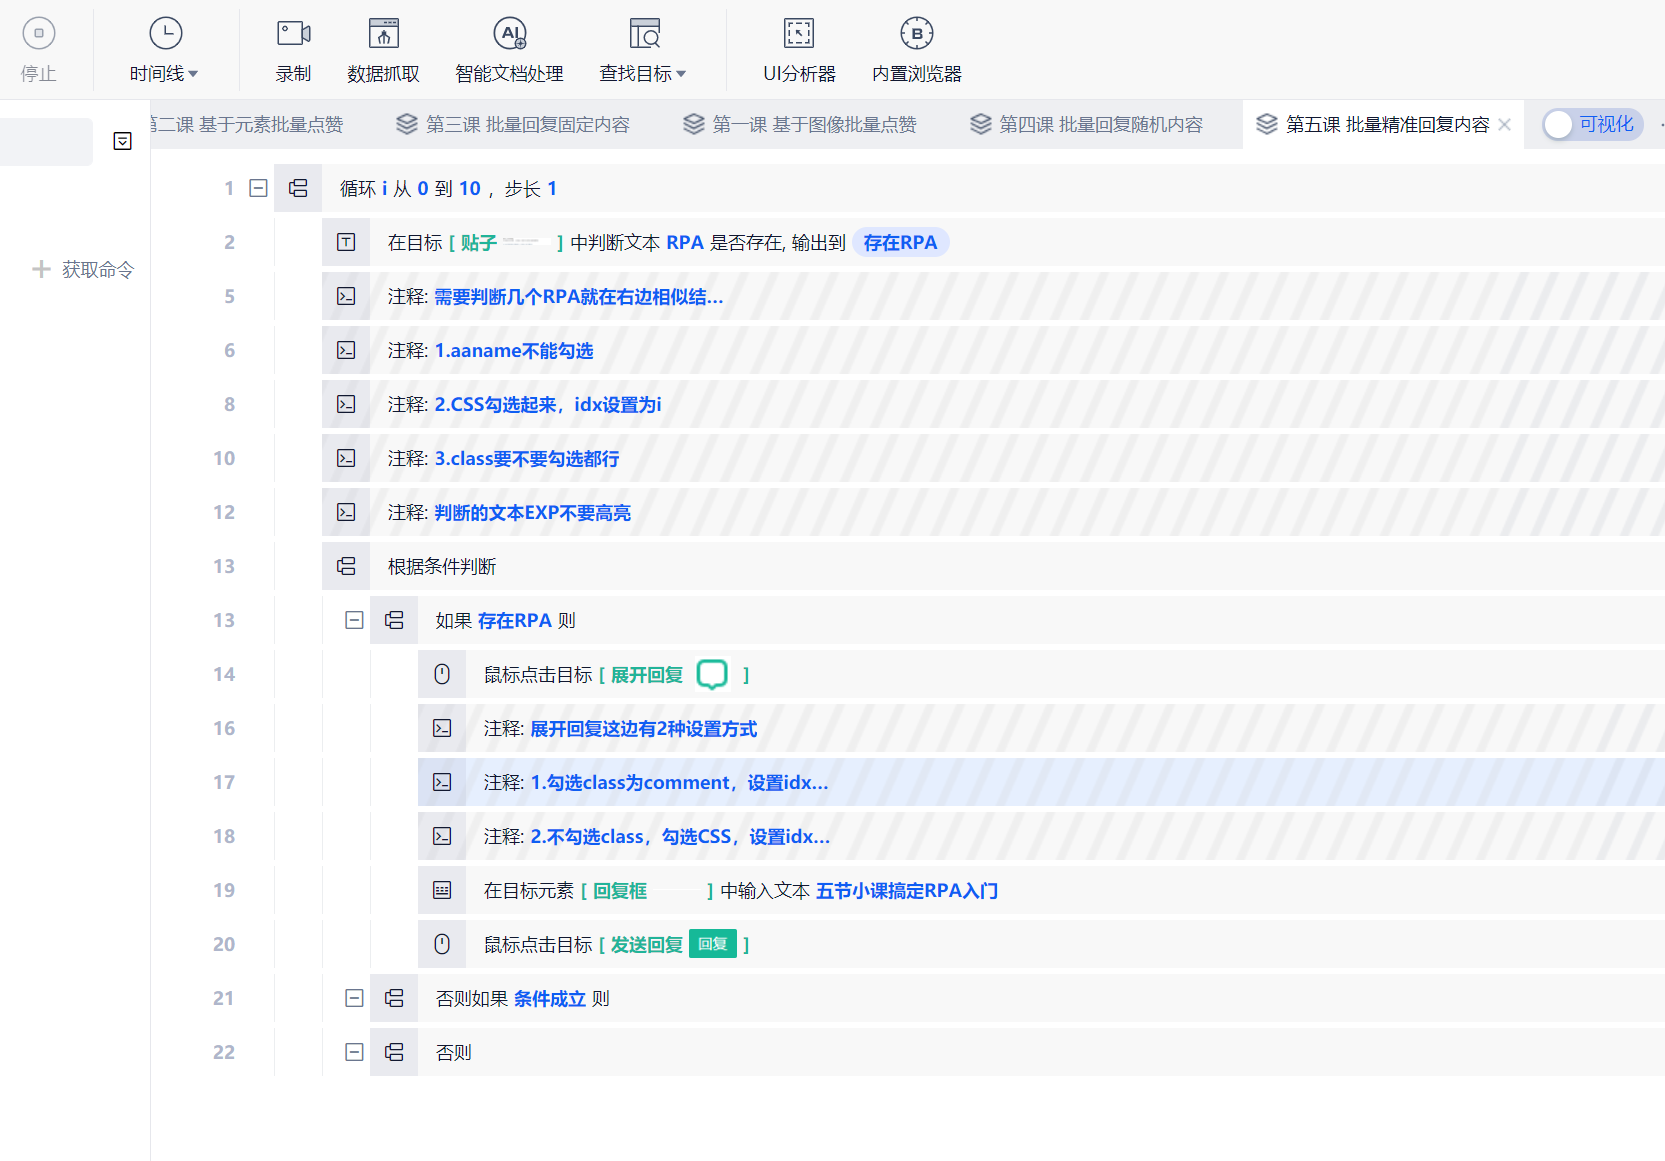Click the green chat bubble target thumbnail
This screenshot has width=1665, height=1161.
(x=712, y=674)
